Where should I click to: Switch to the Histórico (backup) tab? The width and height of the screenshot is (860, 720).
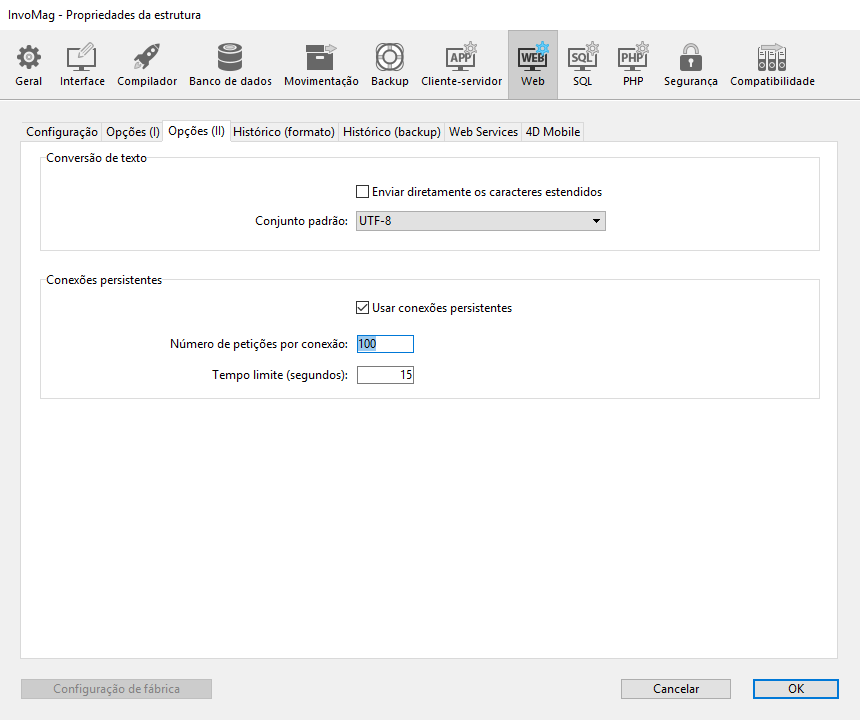(x=391, y=132)
